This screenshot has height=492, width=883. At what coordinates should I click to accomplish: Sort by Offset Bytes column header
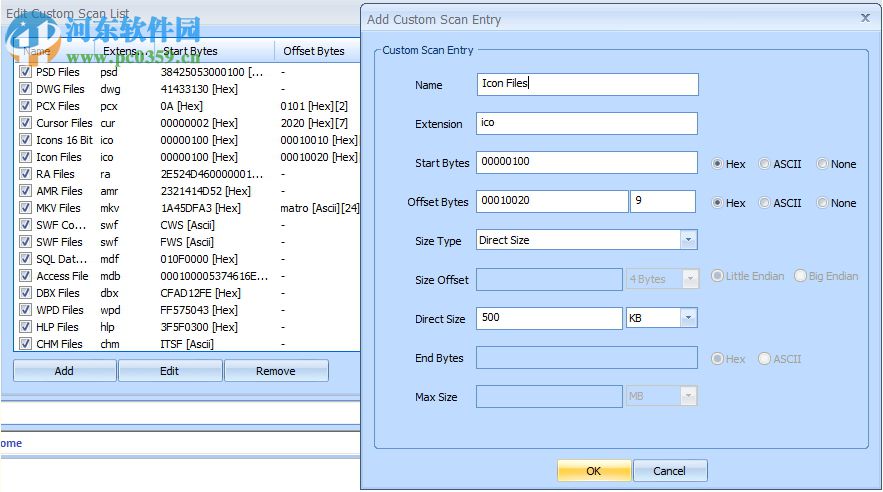318,51
